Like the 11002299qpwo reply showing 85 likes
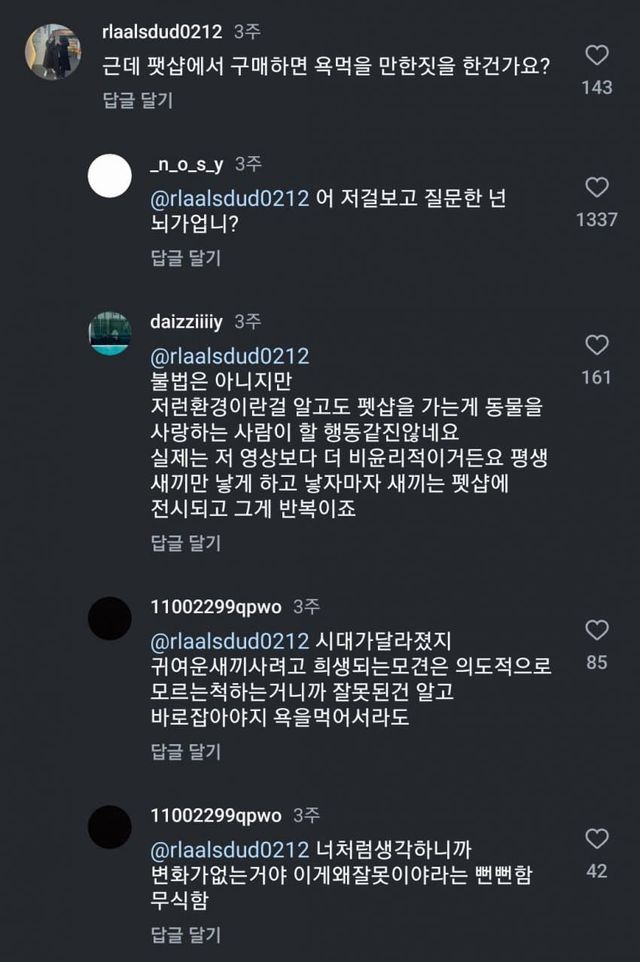 click(597, 630)
